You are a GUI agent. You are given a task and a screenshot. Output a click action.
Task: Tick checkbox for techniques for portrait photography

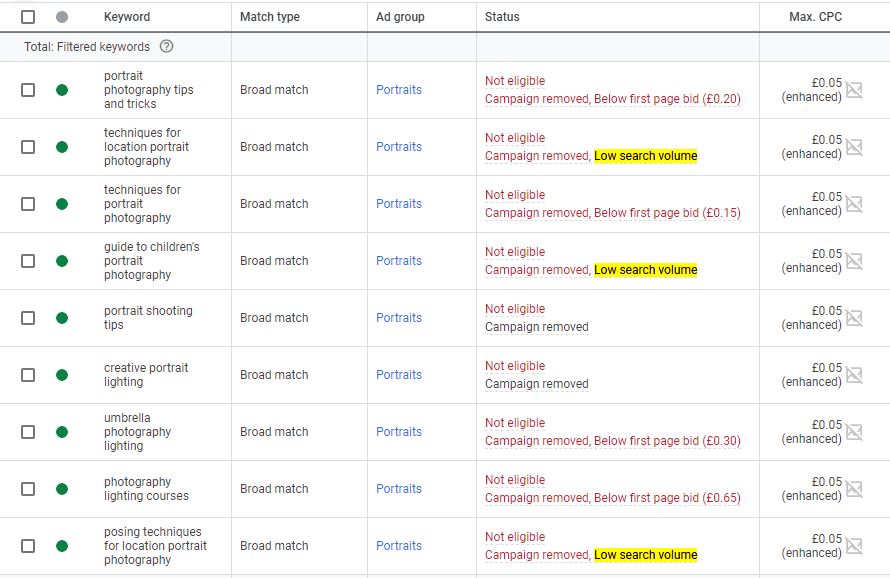pyautogui.click(x=28, y=204)
